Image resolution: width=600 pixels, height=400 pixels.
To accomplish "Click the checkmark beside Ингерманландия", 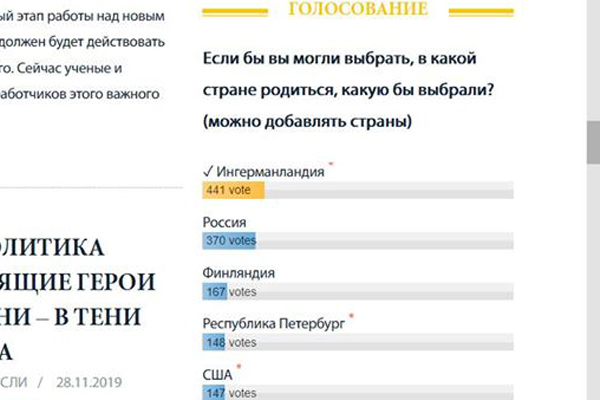I will click(x=207, y=172).
